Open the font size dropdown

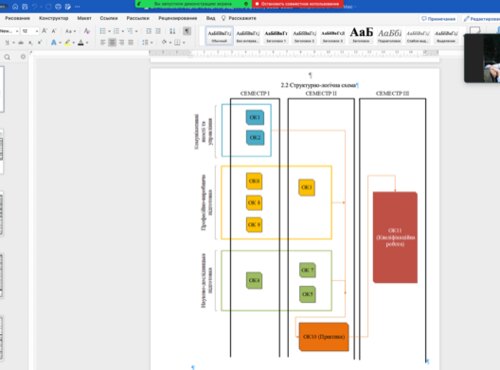(37, 31)
